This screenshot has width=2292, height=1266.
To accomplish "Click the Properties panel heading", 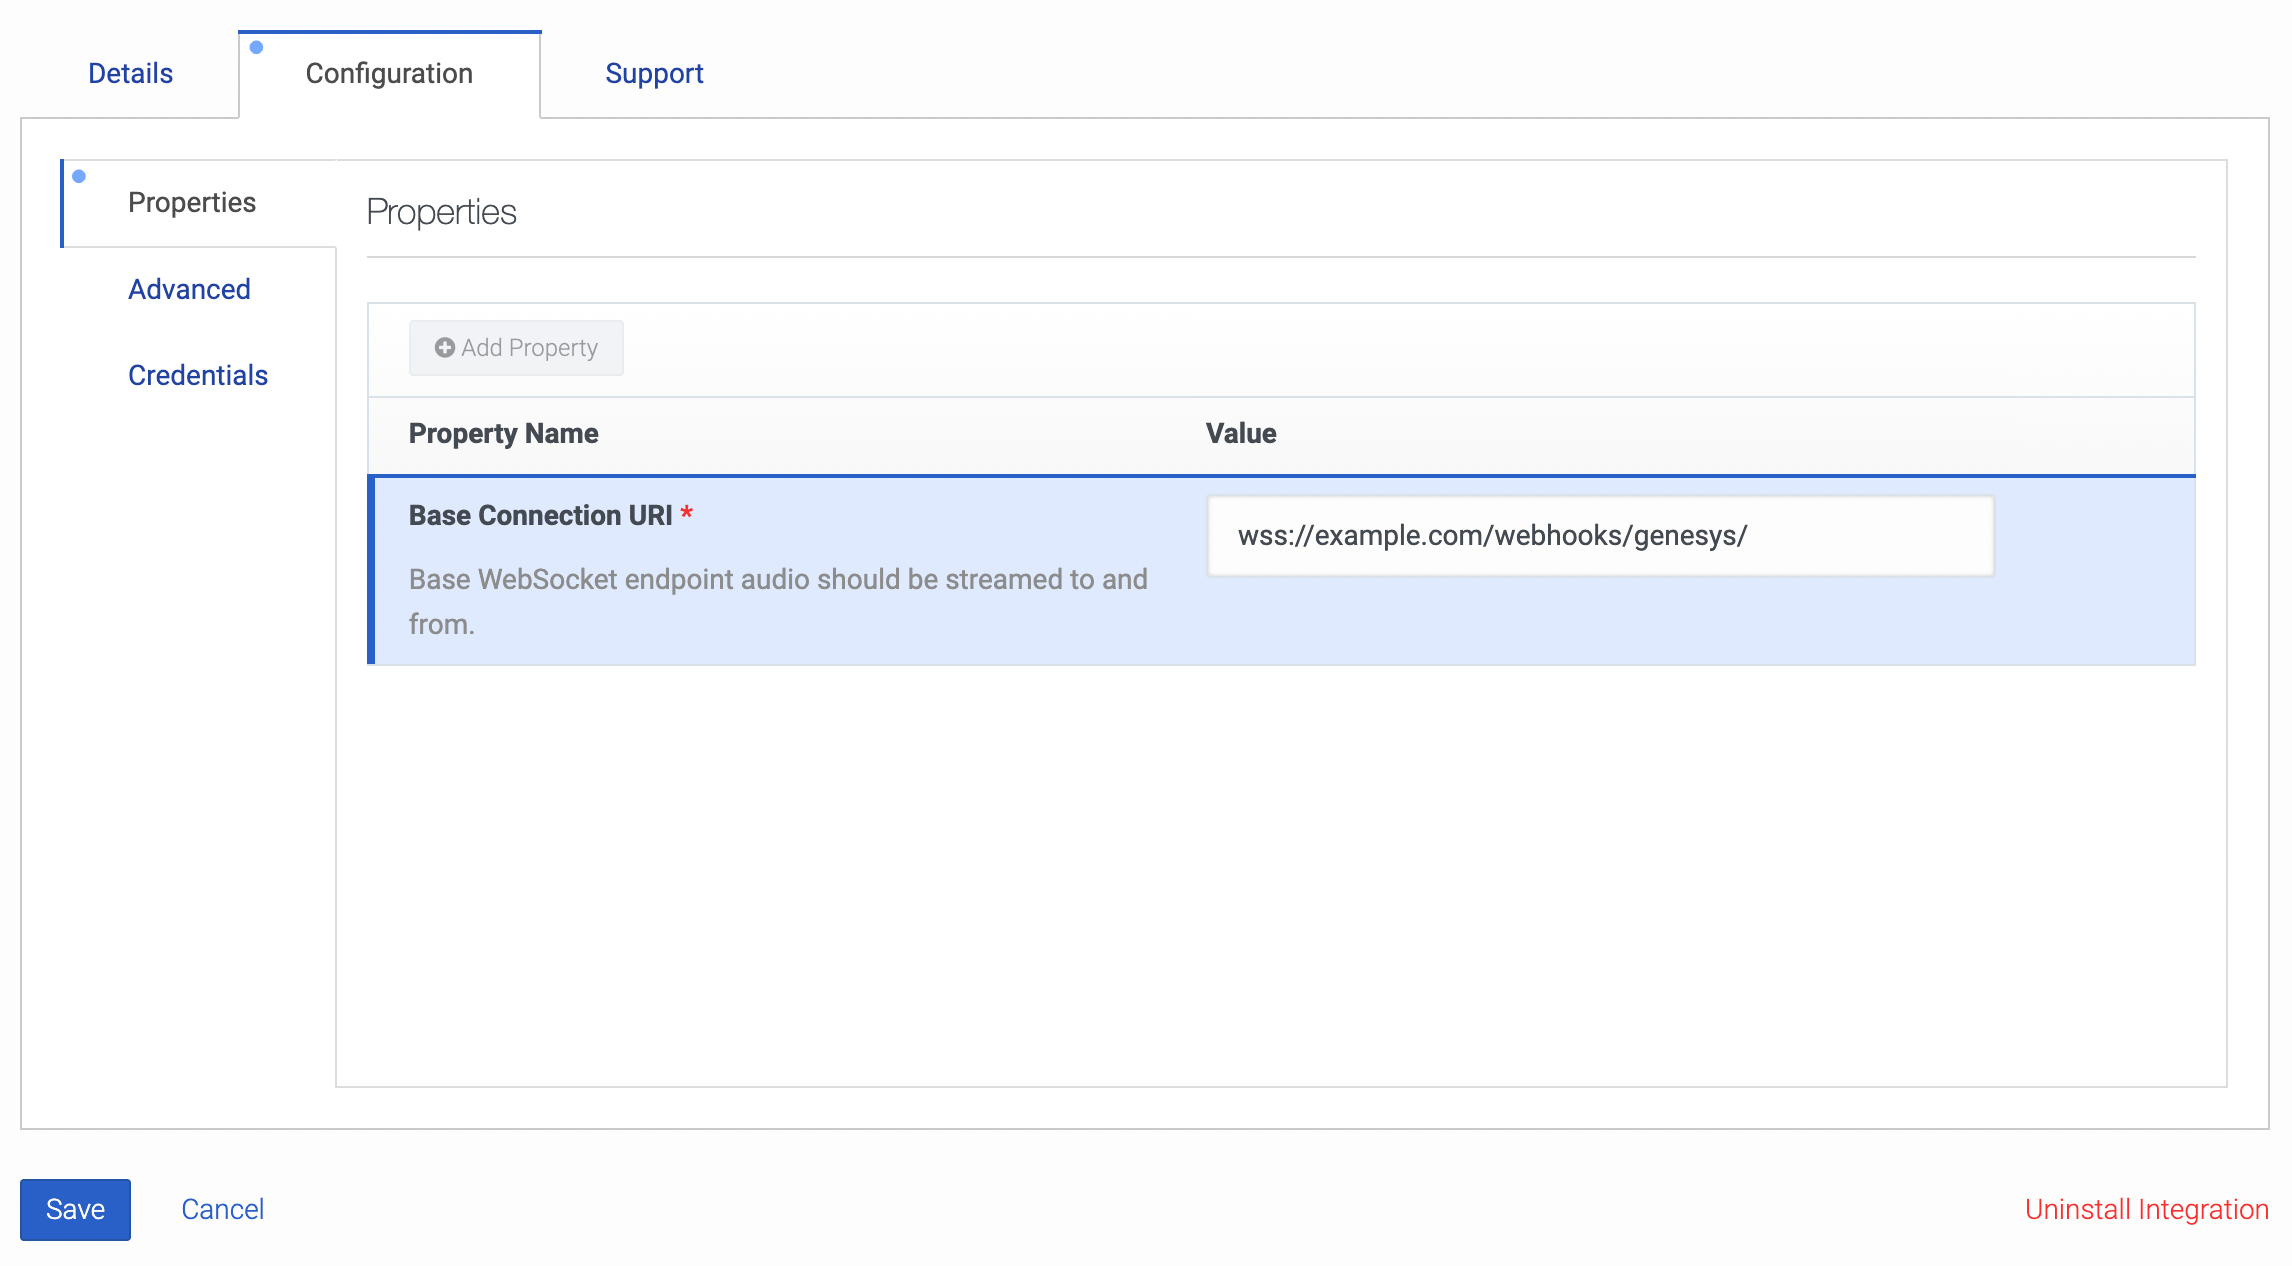I will click(442, 211).
